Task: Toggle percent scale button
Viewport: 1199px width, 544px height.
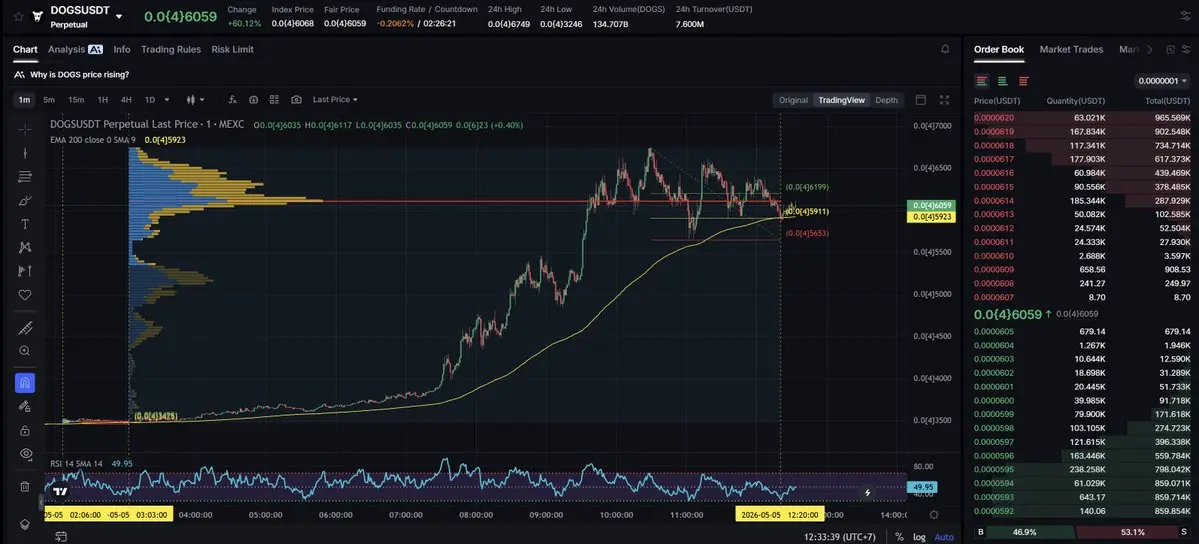Action: pyautogui.click(x=899, y=537)
